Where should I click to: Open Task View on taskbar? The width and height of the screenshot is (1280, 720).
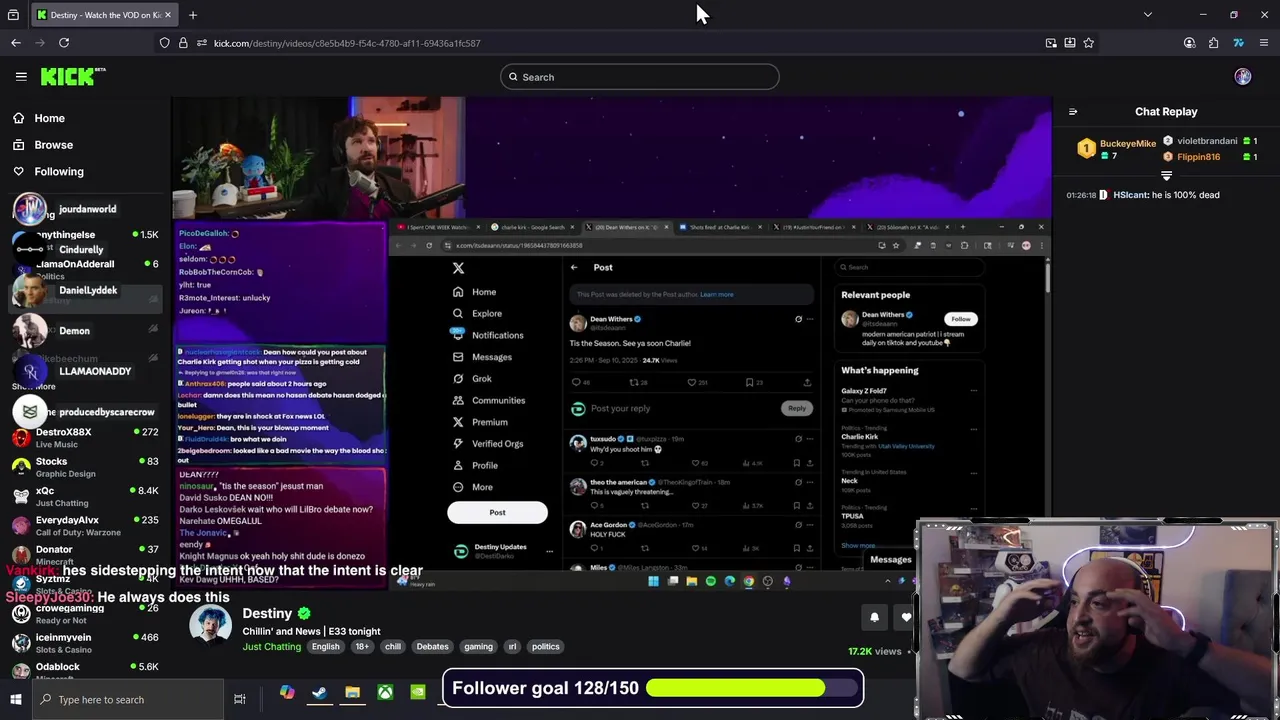pos(240,699)
